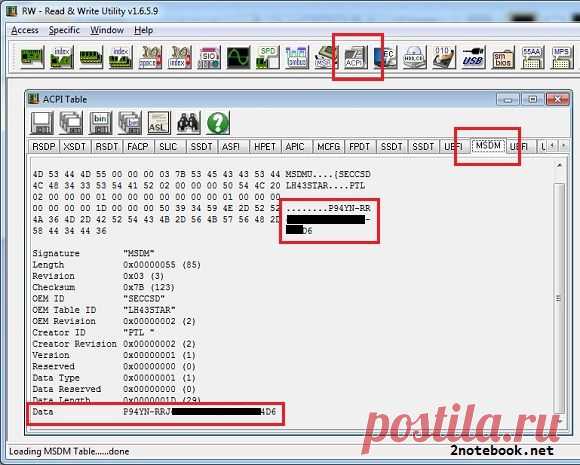Select the MSDM tab
The image size is (580, 465).
click(488, 146)
